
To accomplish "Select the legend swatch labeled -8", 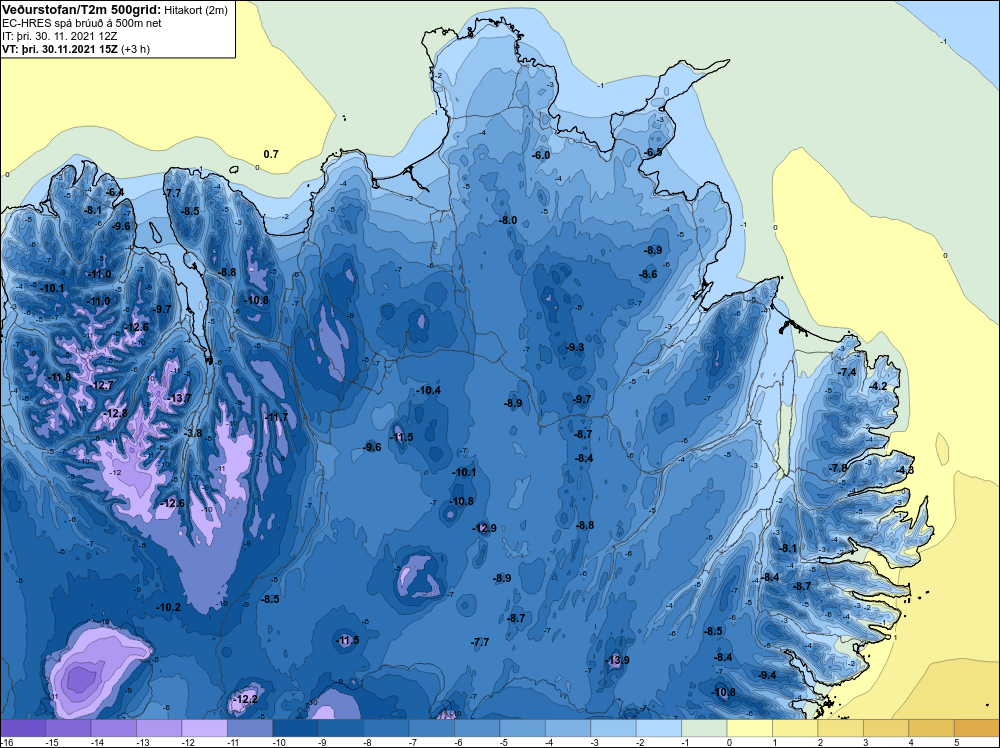I will tap(386, 728).
